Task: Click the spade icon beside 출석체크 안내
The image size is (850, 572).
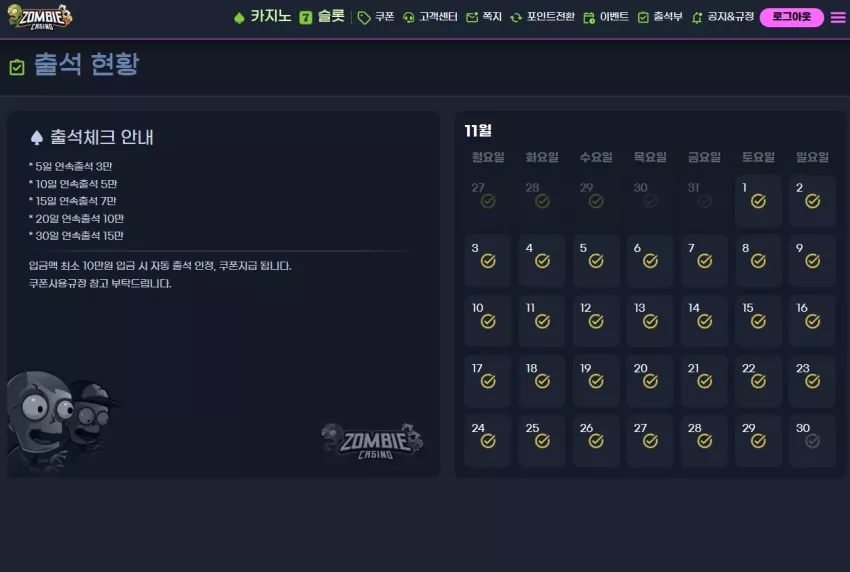Action: pos(37,138)
